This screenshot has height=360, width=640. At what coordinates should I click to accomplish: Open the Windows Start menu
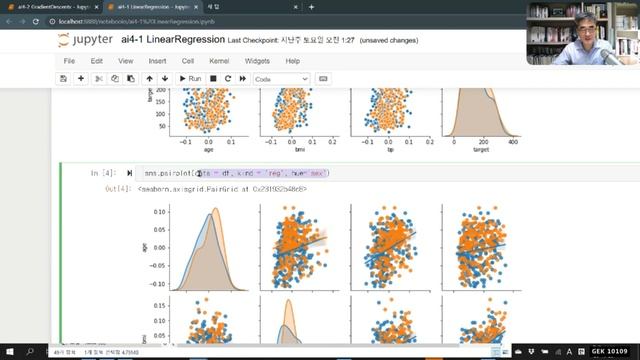tap(10, 351)
